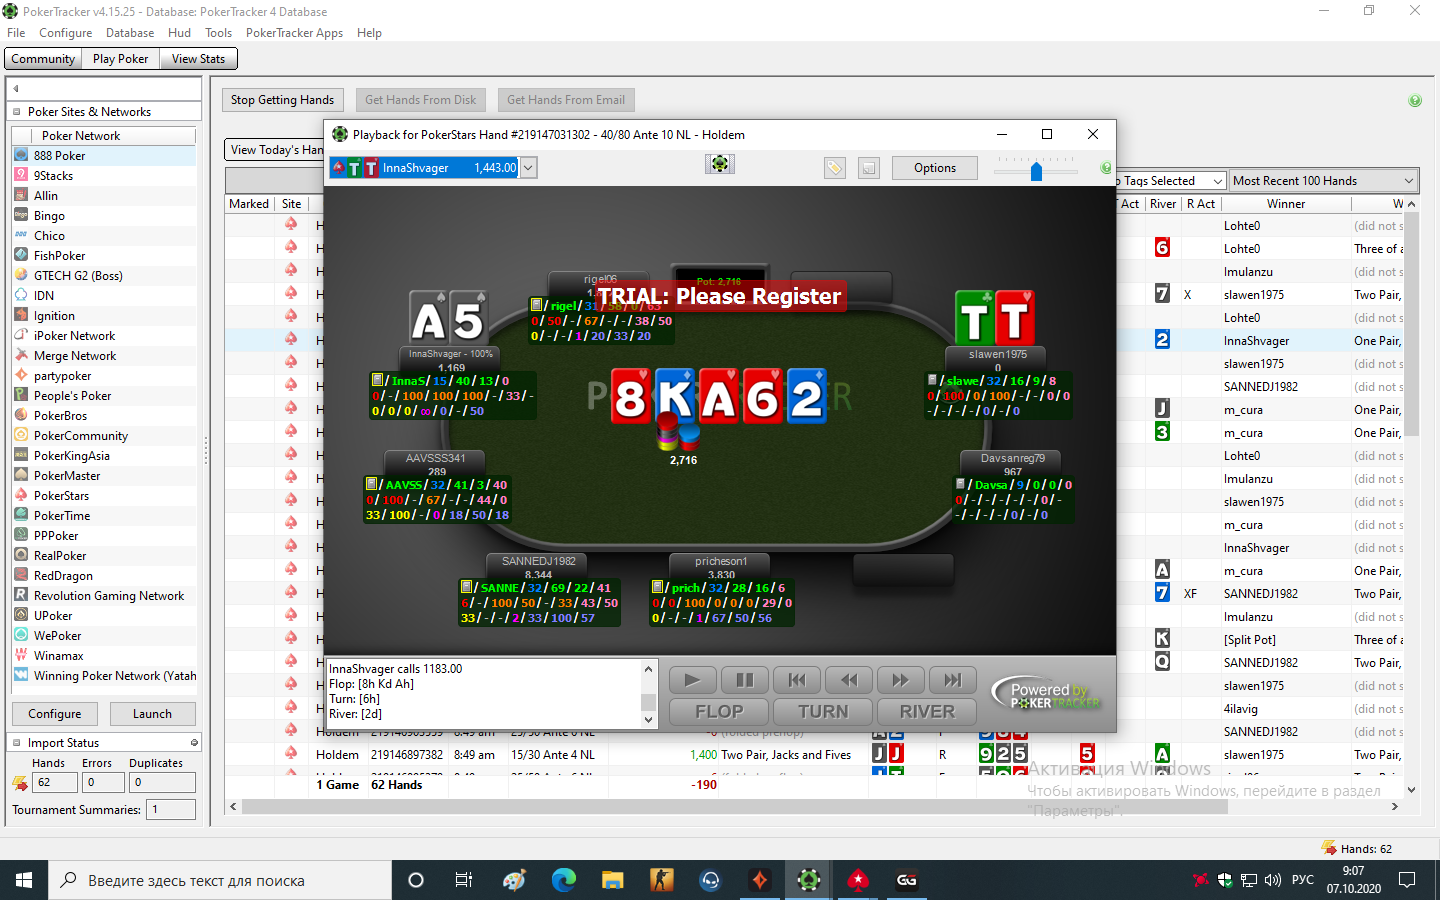Select the Revolution Gaming Network icon
Viewport: 1440px width, 900px height.
tap(21, 595)
